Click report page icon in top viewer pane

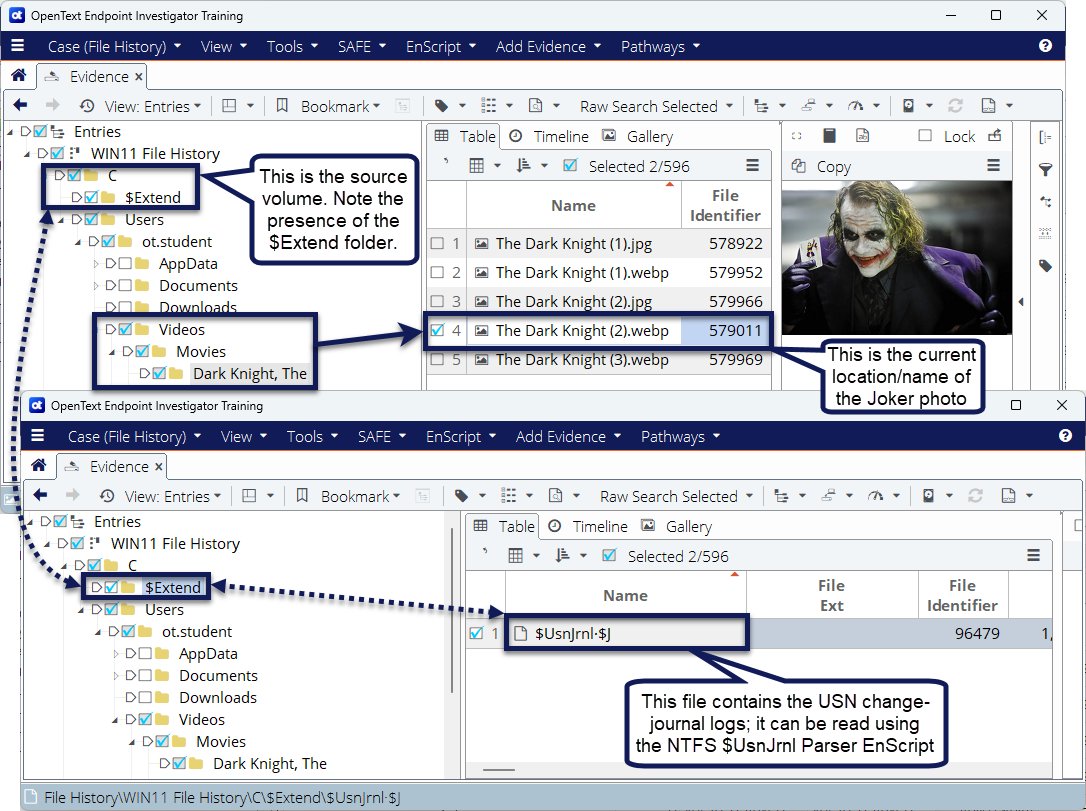[x=862, y=136]
